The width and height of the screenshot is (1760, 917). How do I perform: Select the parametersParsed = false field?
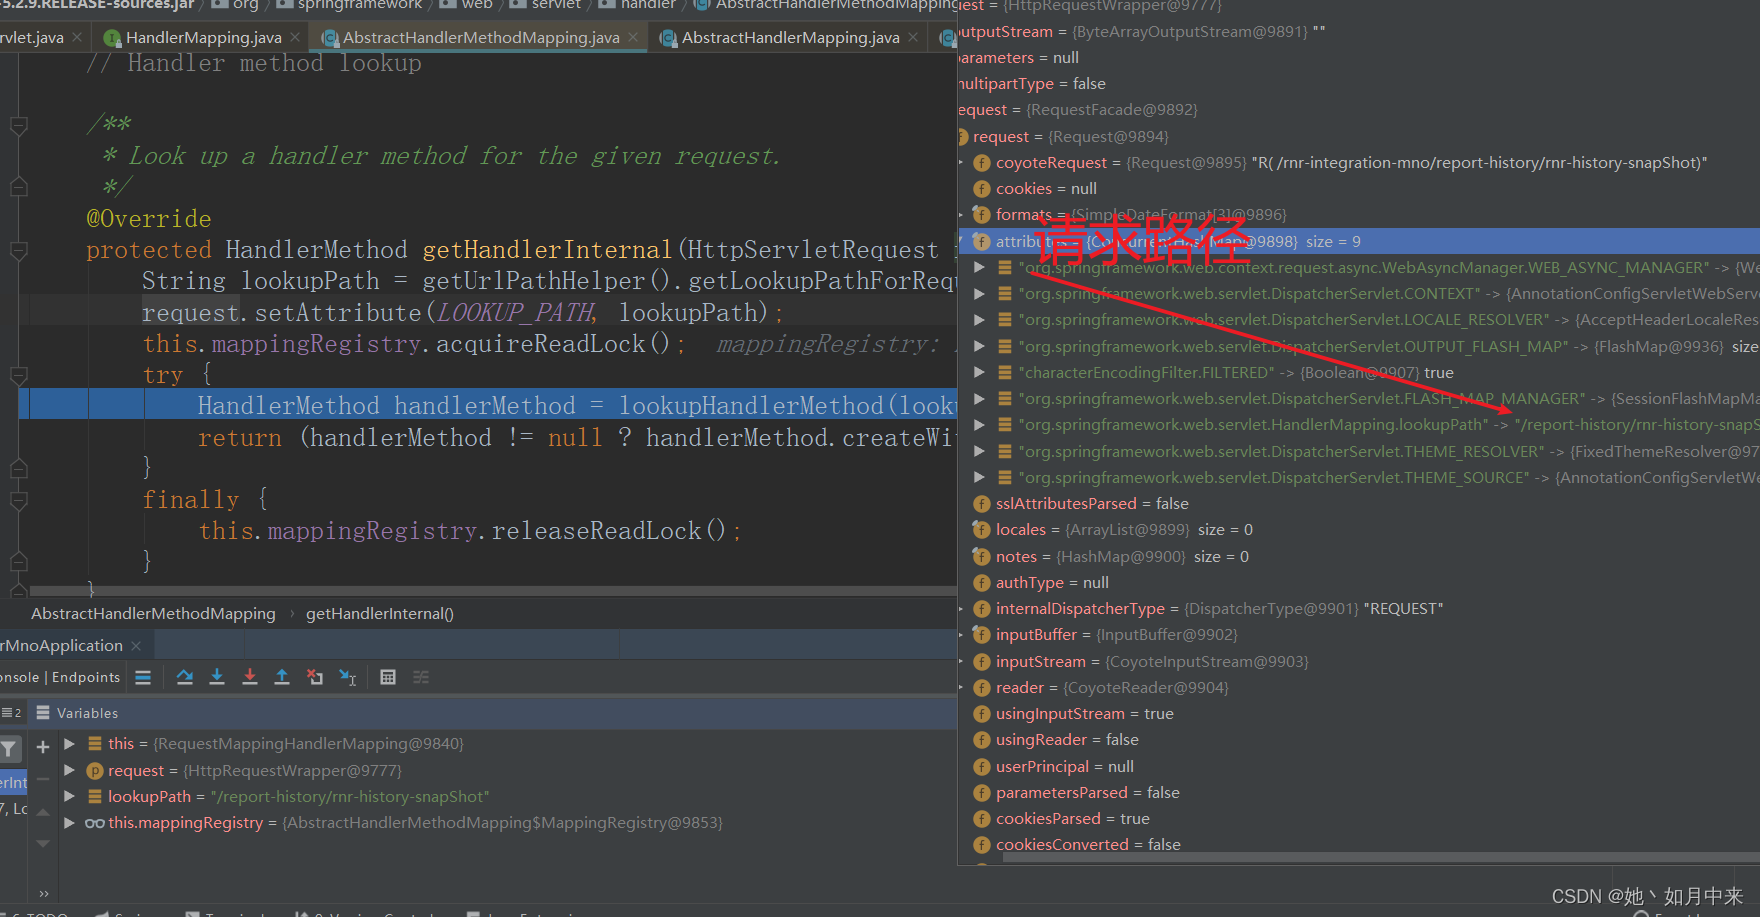pyautogui.click(x=1088, y=792)
